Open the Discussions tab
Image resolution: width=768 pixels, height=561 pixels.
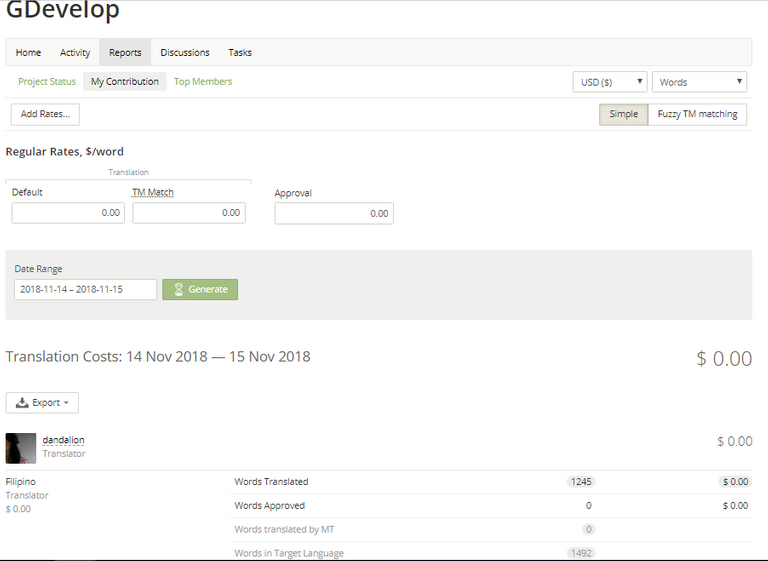[x=185, y=52]
